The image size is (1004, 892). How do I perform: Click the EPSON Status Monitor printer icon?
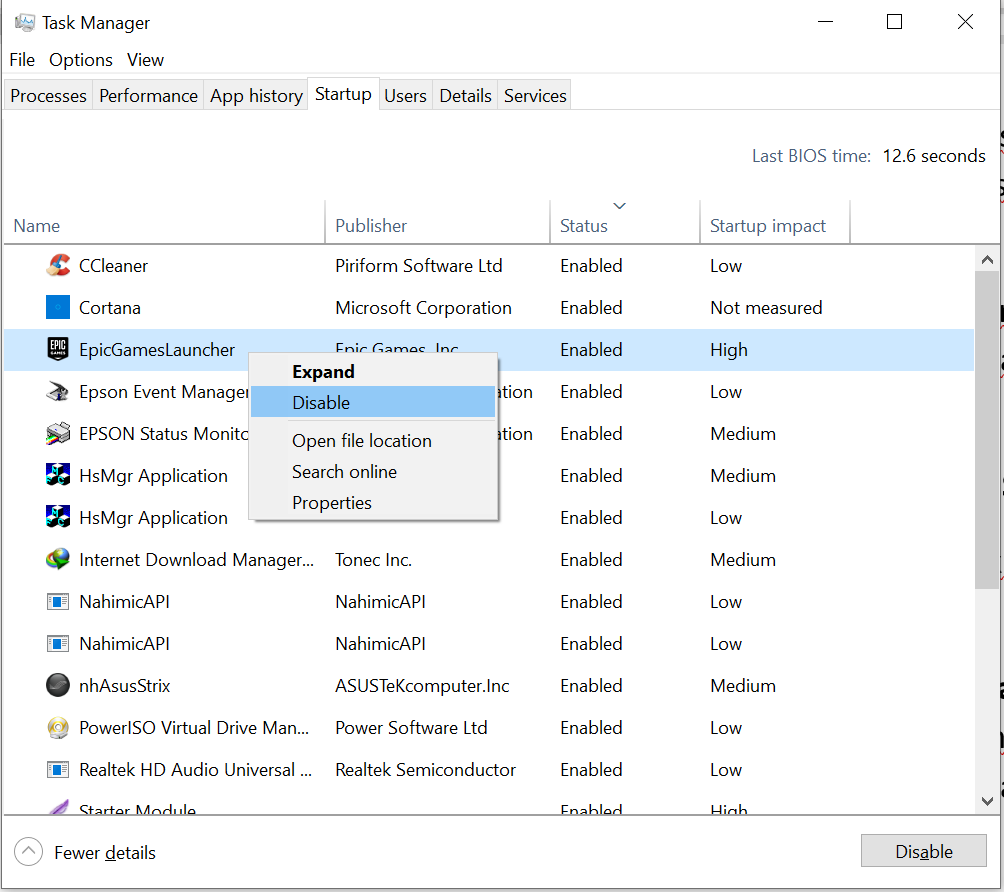click(58, 434)
